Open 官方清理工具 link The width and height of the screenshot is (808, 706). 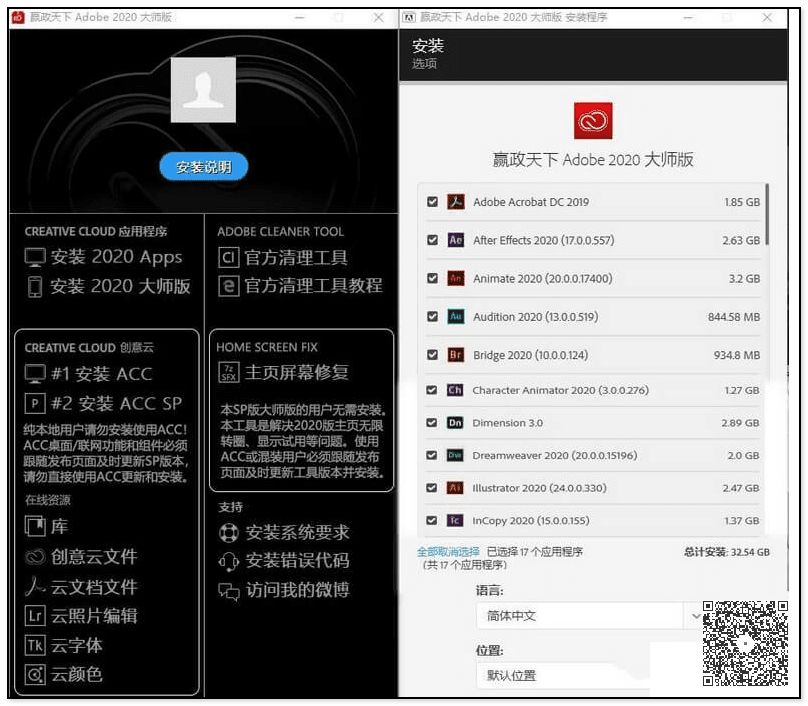pyautogui.click(x=296, y=257)
